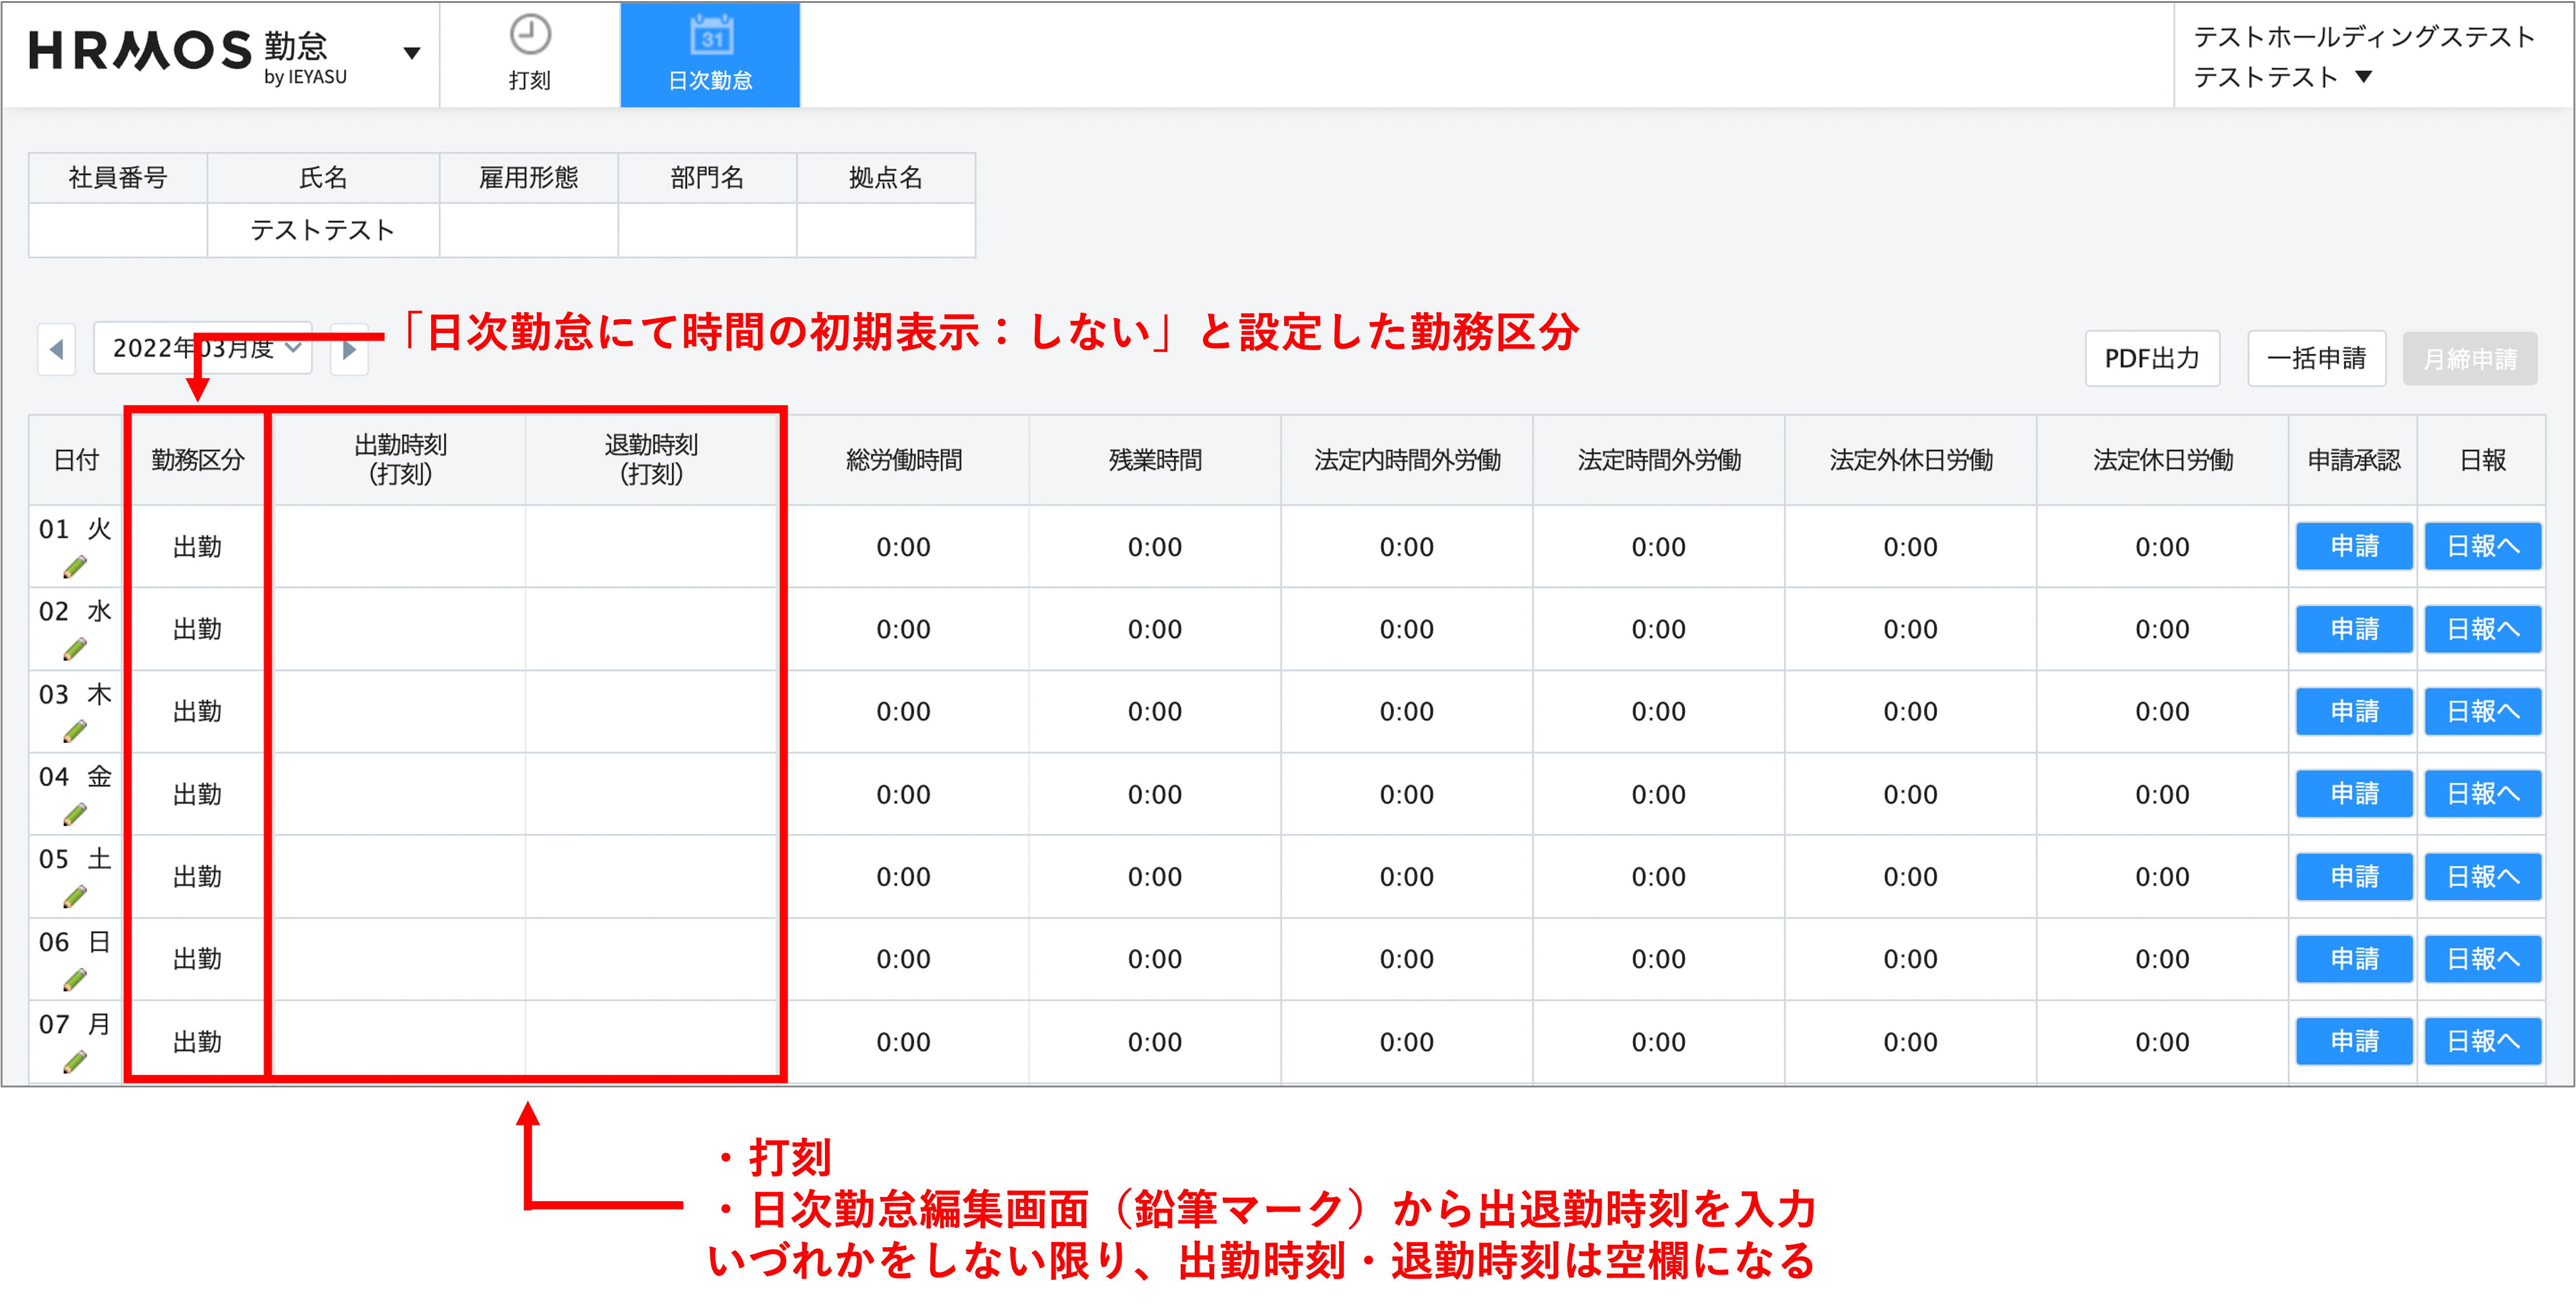Click the 法定時間外労働 column header

pos(1659,460)
